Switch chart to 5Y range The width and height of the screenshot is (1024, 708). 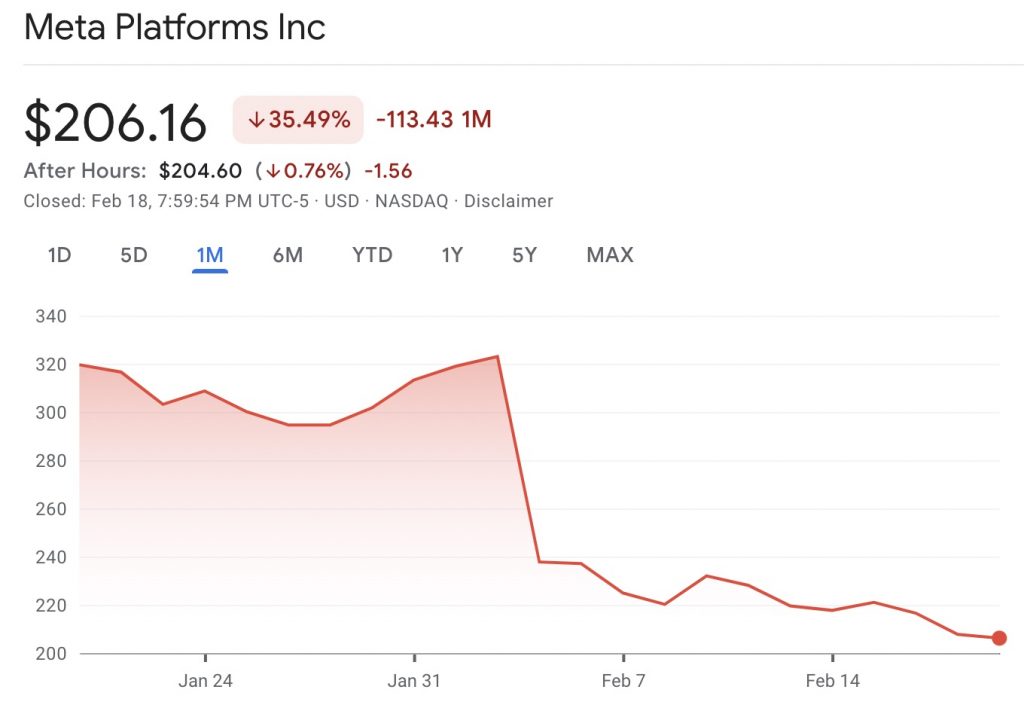[x=524, y=255]
